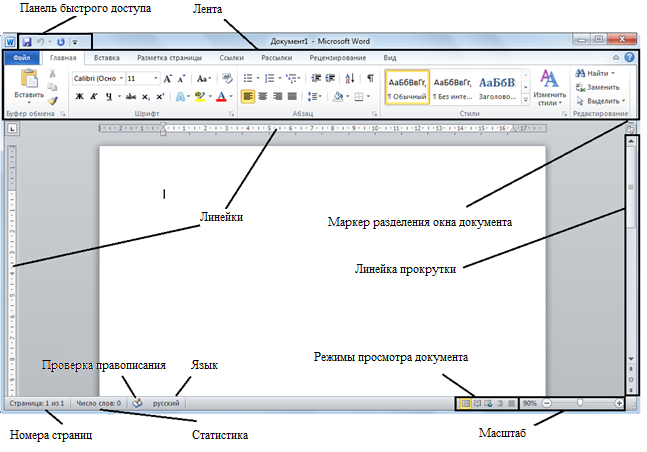Click the Decrease Indent icon
The width and height of the screenshot is (647, 452).
pos(316,78)
